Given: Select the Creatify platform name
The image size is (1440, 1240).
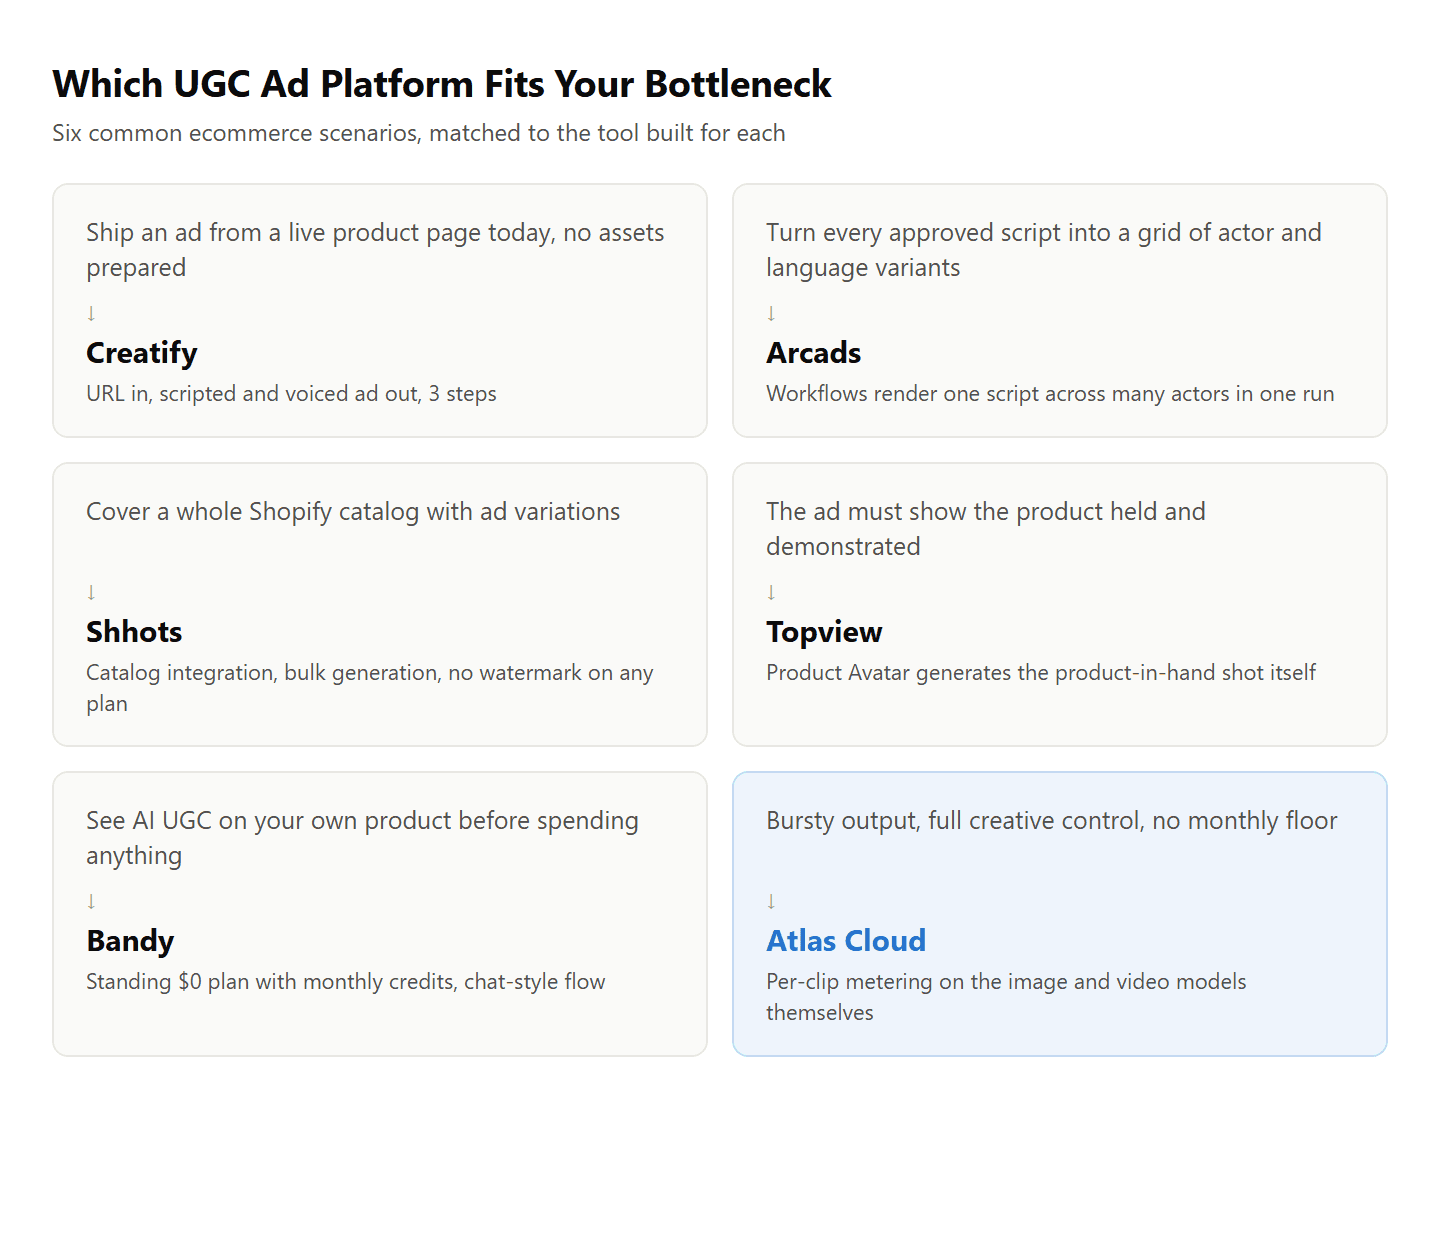Looking at the screenshot, I should (x=142, y=353).
